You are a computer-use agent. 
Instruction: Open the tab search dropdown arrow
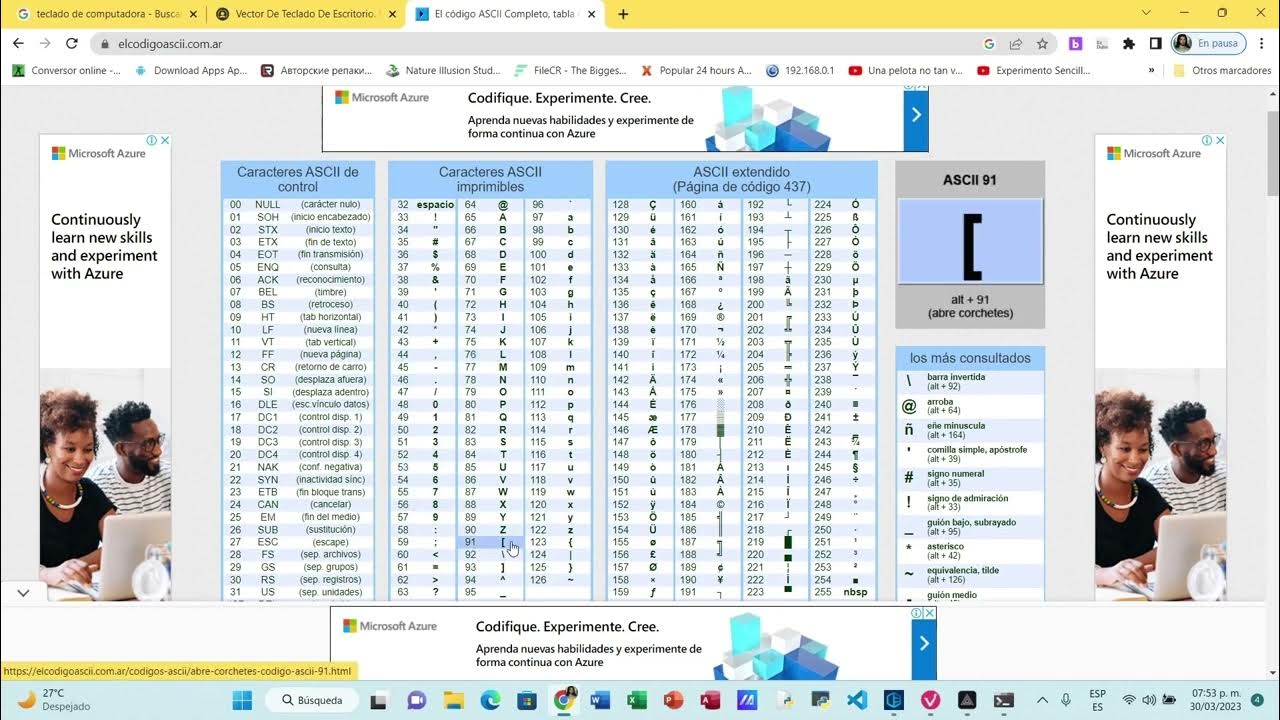pos(1147,13)
